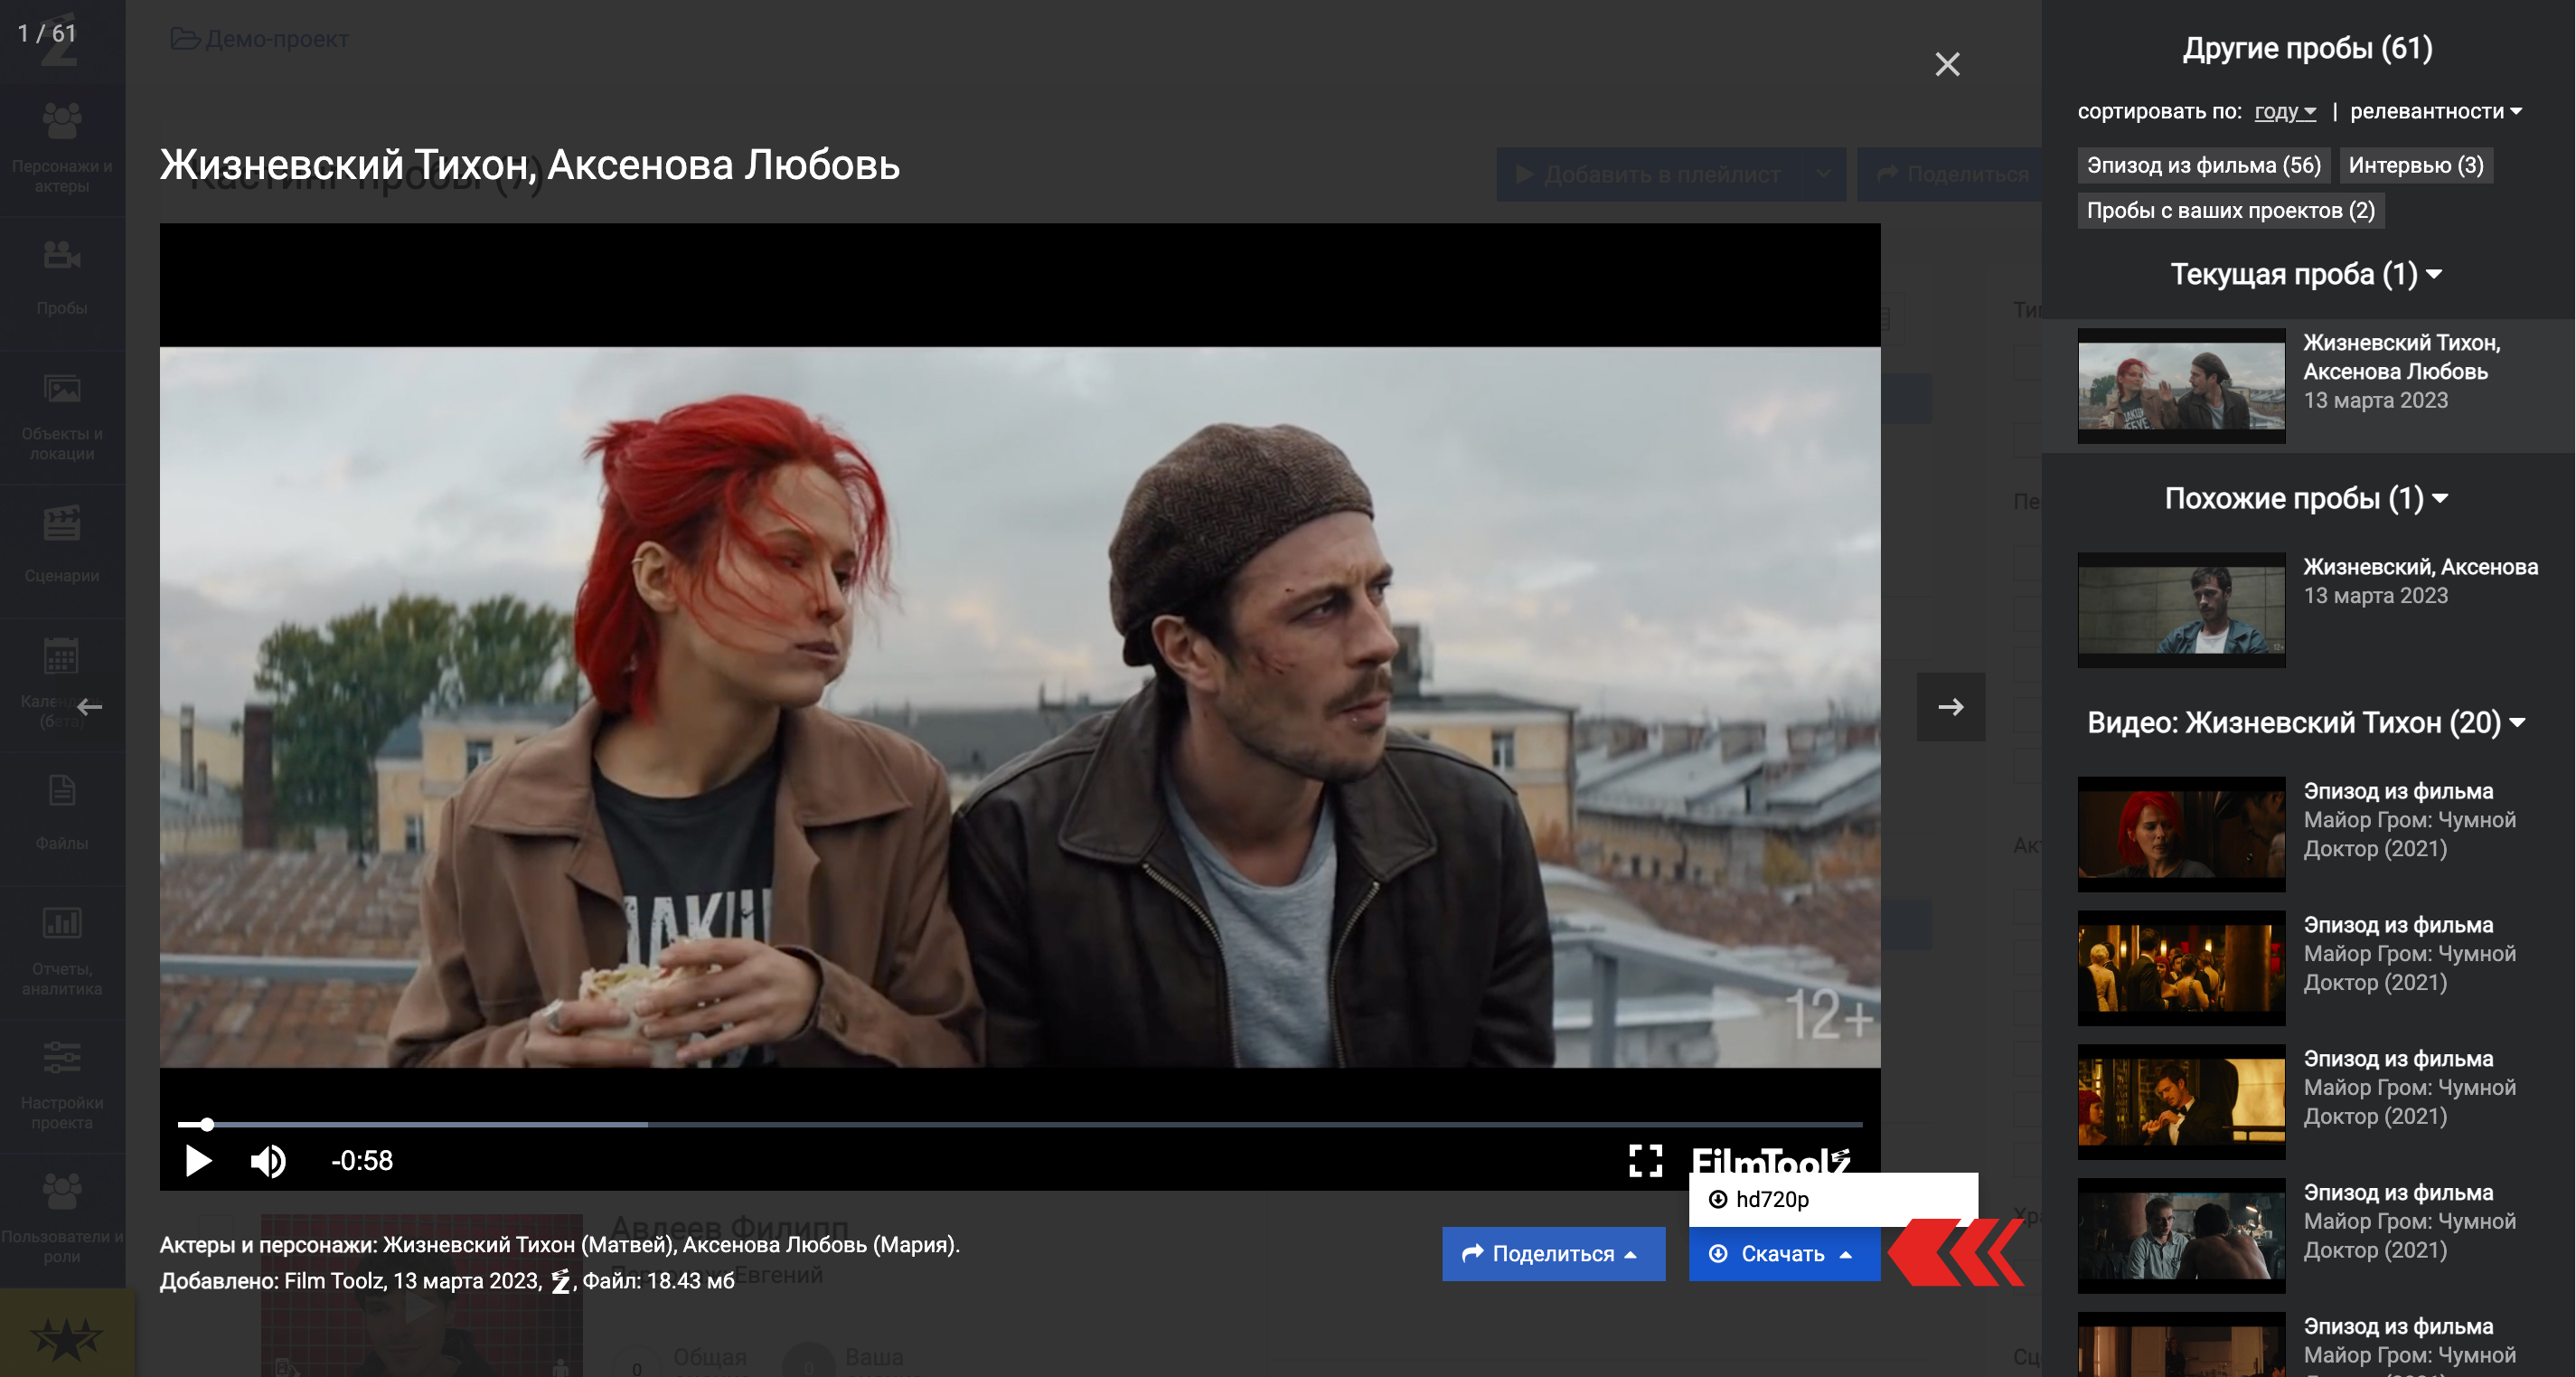Click Добавить в плейлист button behind overlay

click(1649, 175)
